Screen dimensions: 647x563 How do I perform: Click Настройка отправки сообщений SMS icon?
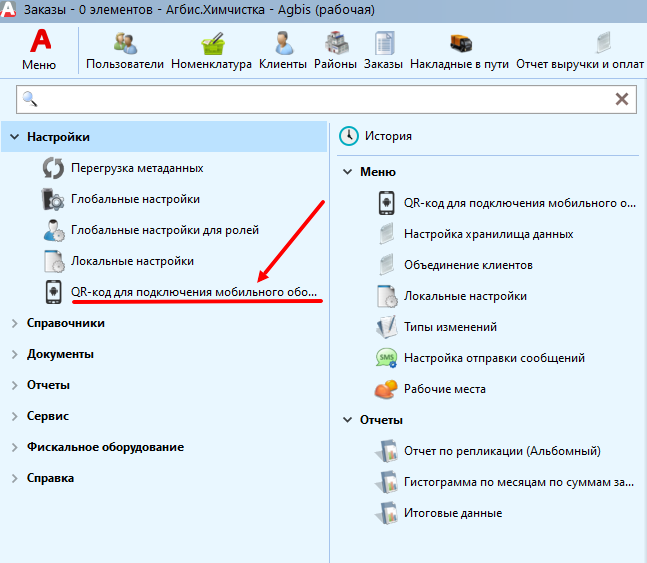tap(387, 358)
